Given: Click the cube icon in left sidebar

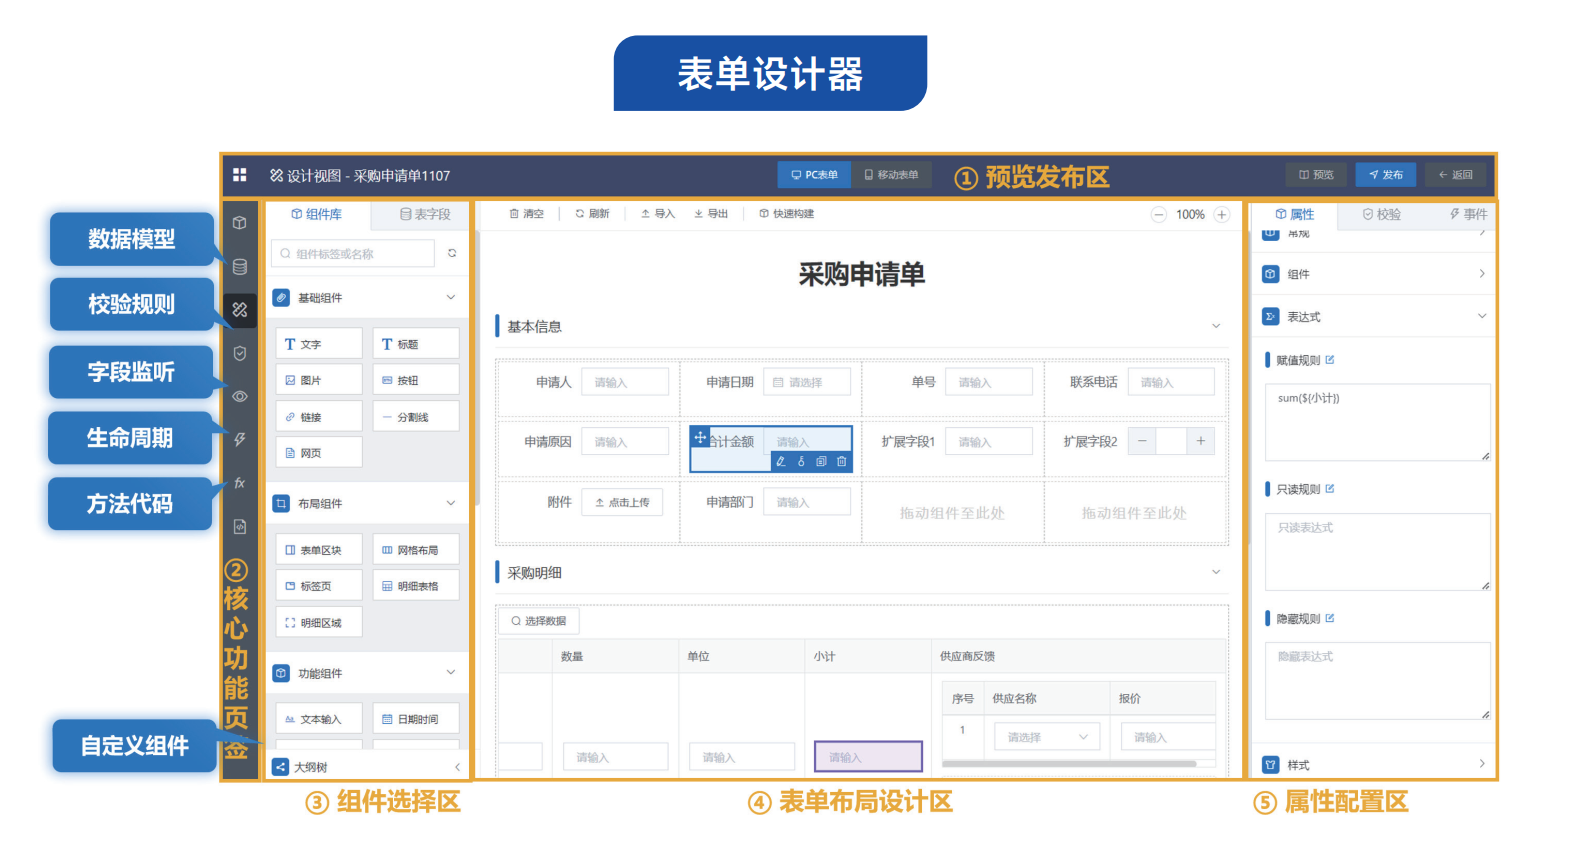Looking at the screenshot, I should tap(240, 223).
